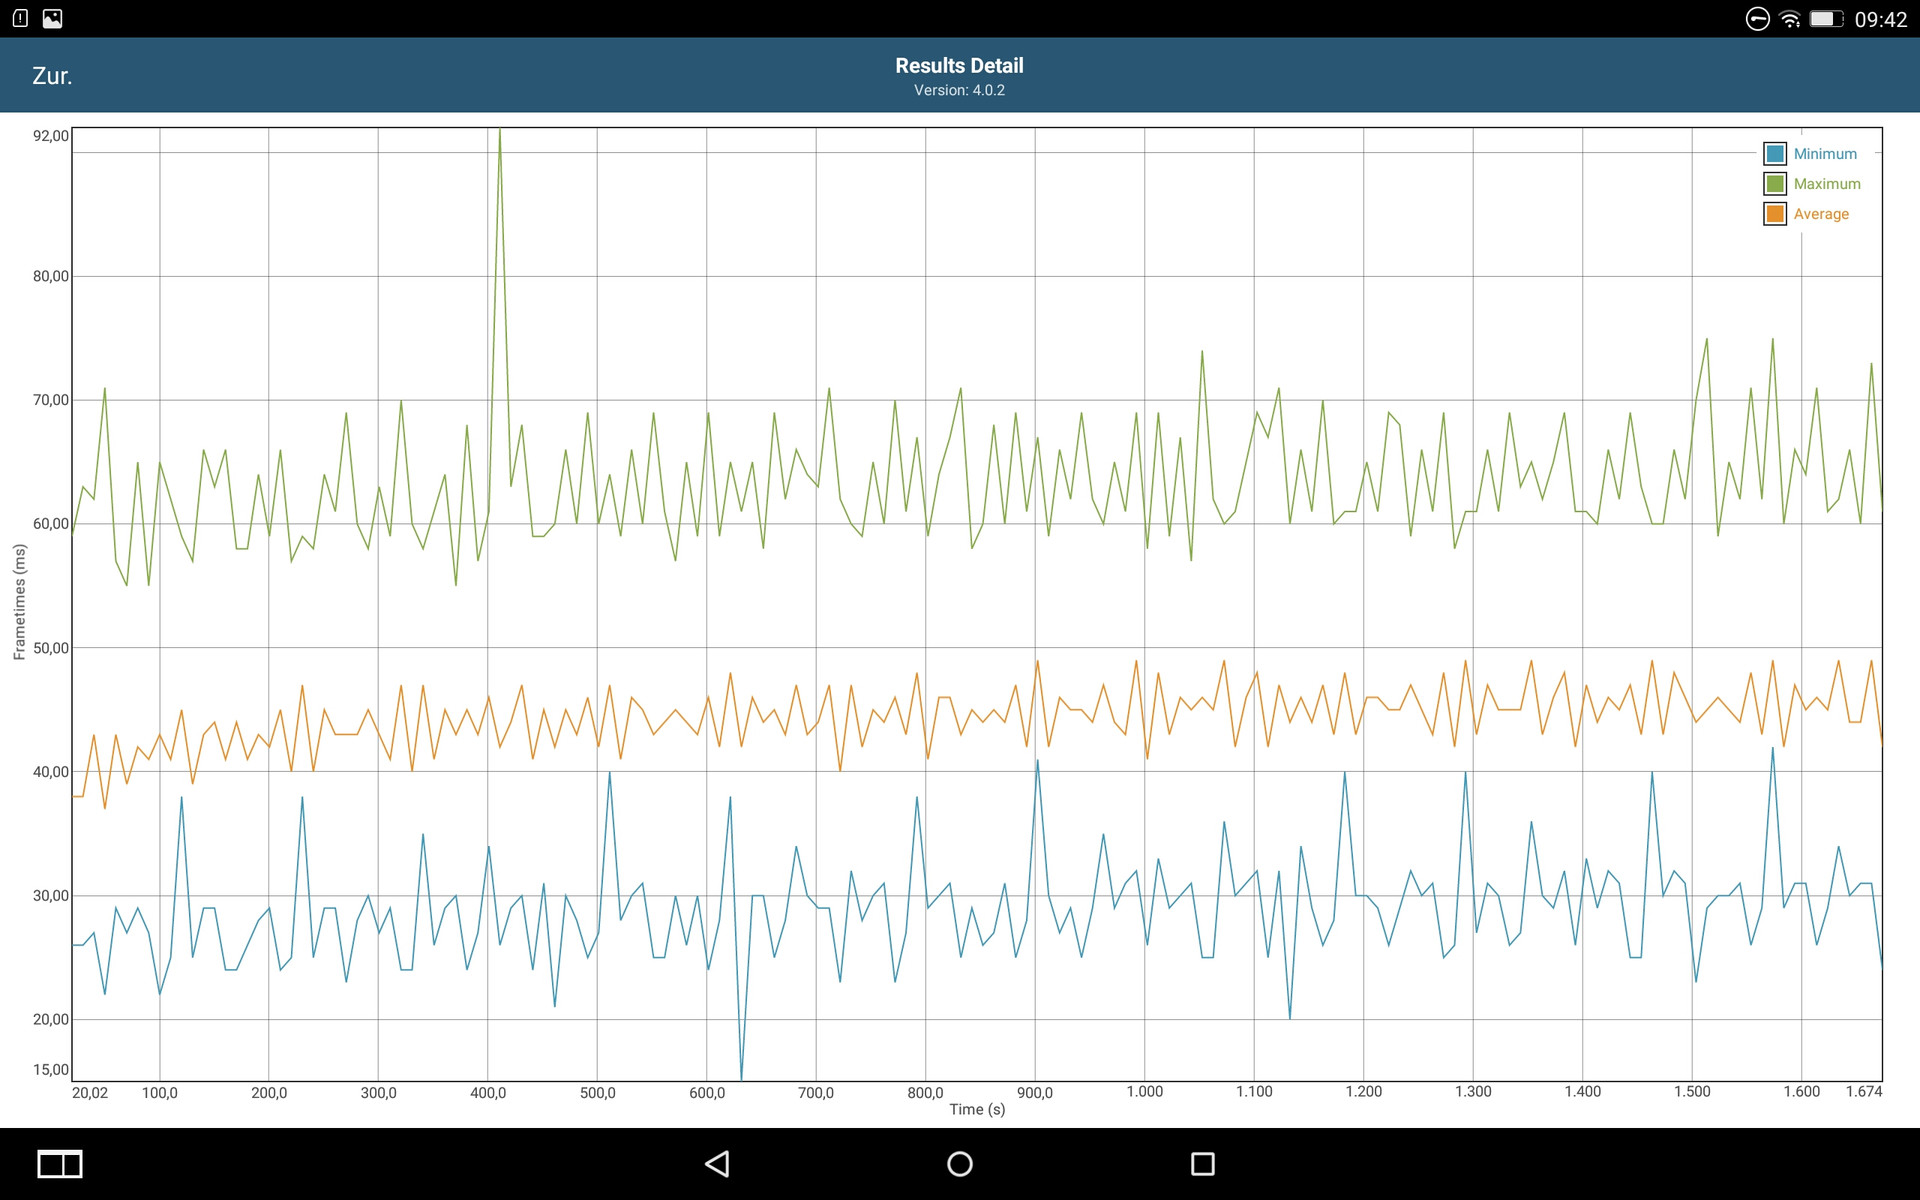Tap the alert notification icon in status bar

pyautogui.click(x=20, y=18)
